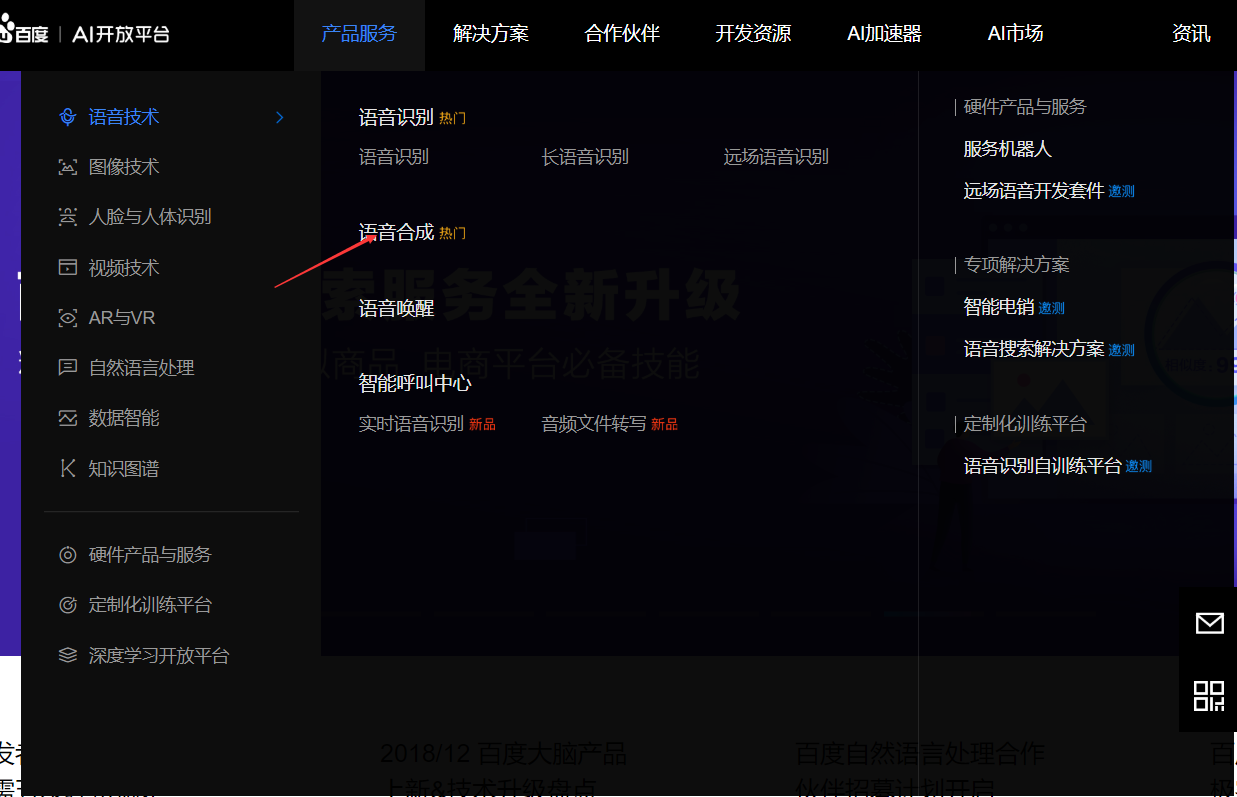The height and width of the screenshot is (797, 1237).
Task: Click the image icon beside 图像技术
Action: pos(68,167)
